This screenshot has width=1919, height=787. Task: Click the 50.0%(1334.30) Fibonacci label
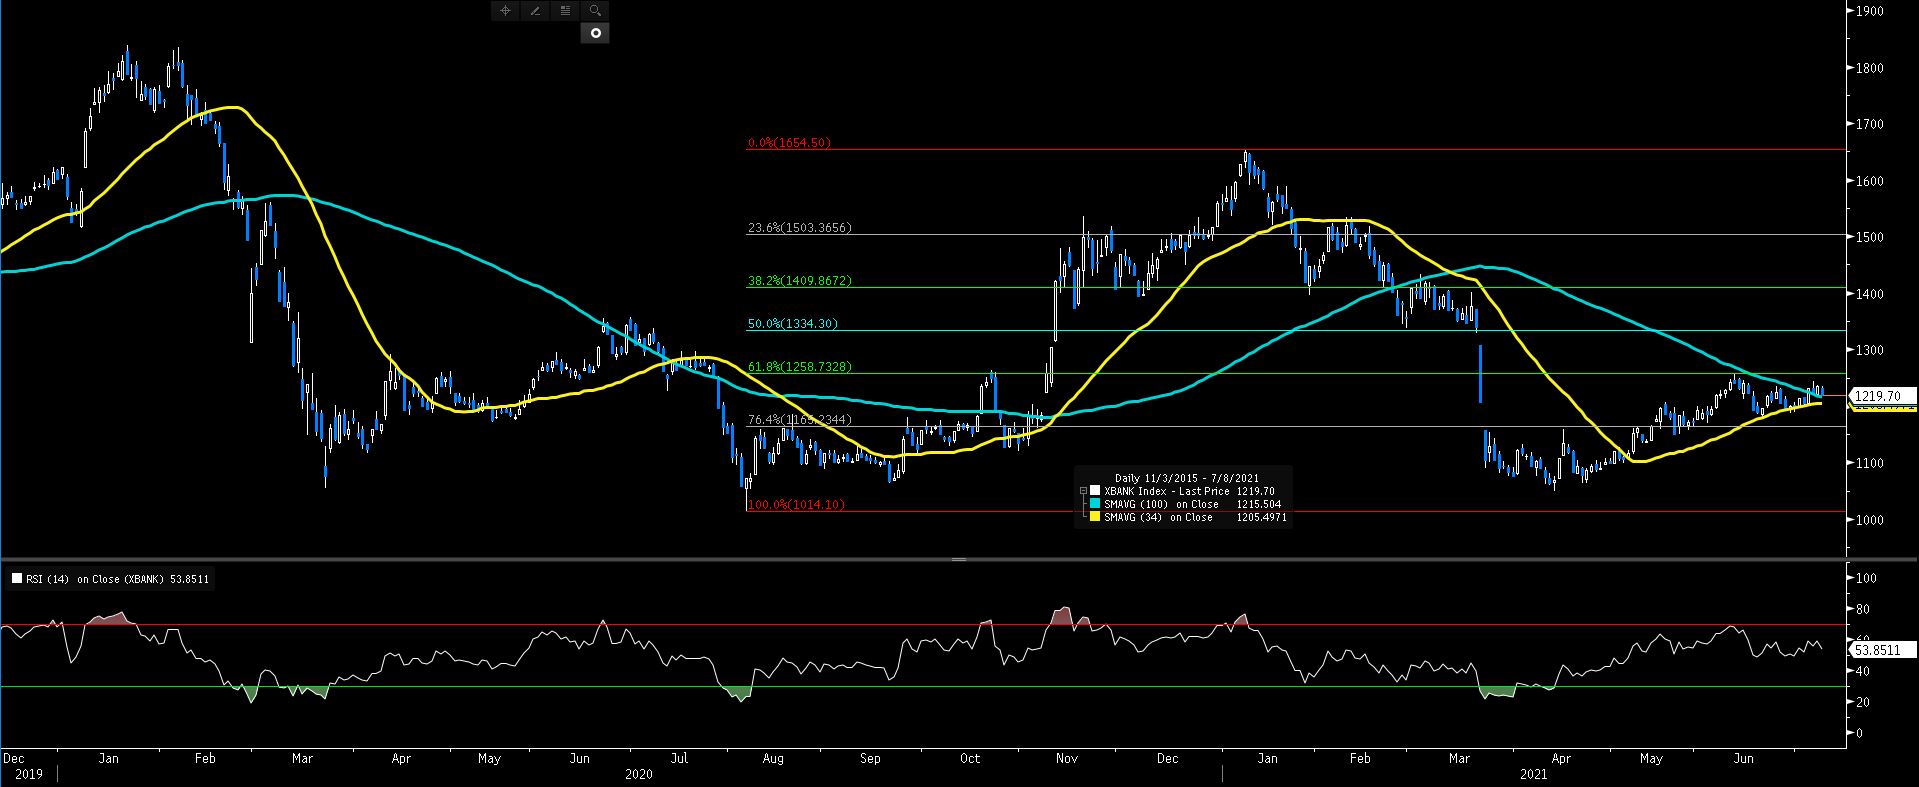click(x=793, y=324)
